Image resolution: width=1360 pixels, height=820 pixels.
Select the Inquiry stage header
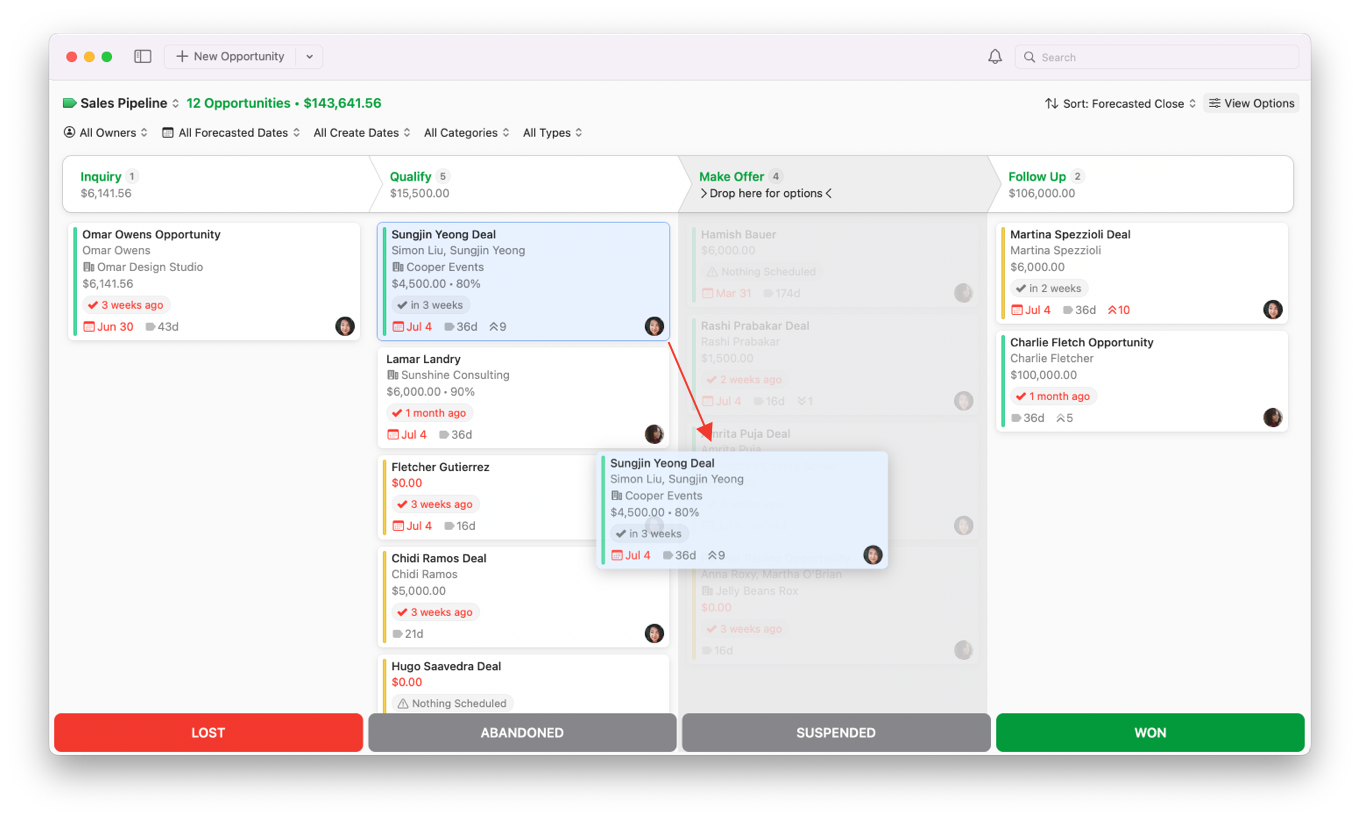point(215,184)
